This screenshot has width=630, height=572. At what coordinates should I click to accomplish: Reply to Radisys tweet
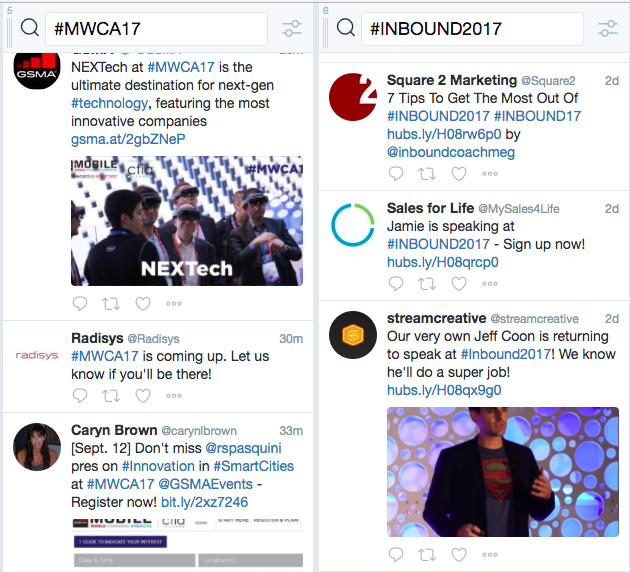80,395
